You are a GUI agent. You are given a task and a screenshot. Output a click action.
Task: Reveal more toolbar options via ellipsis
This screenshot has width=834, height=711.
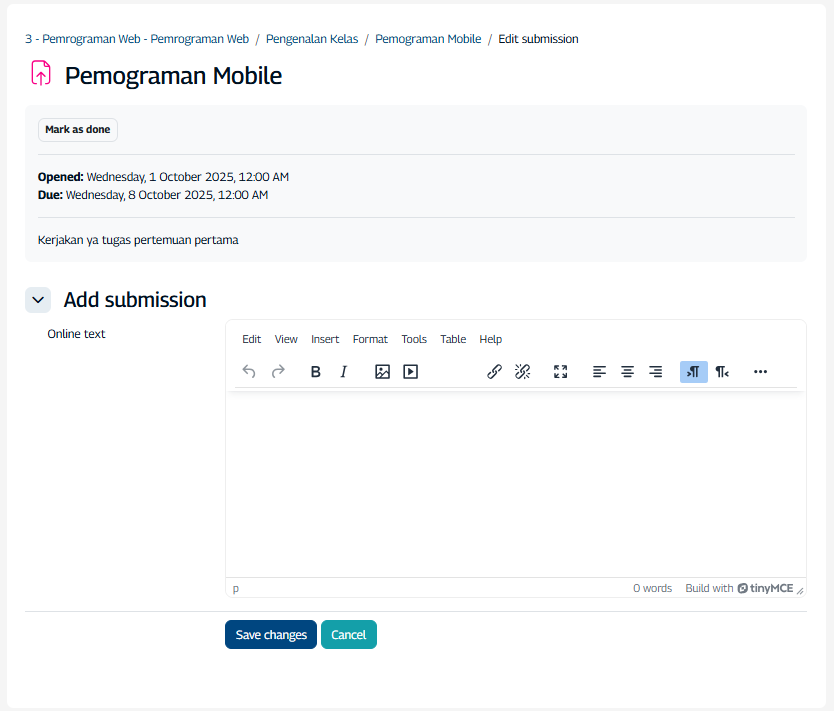tap(760, 372)
